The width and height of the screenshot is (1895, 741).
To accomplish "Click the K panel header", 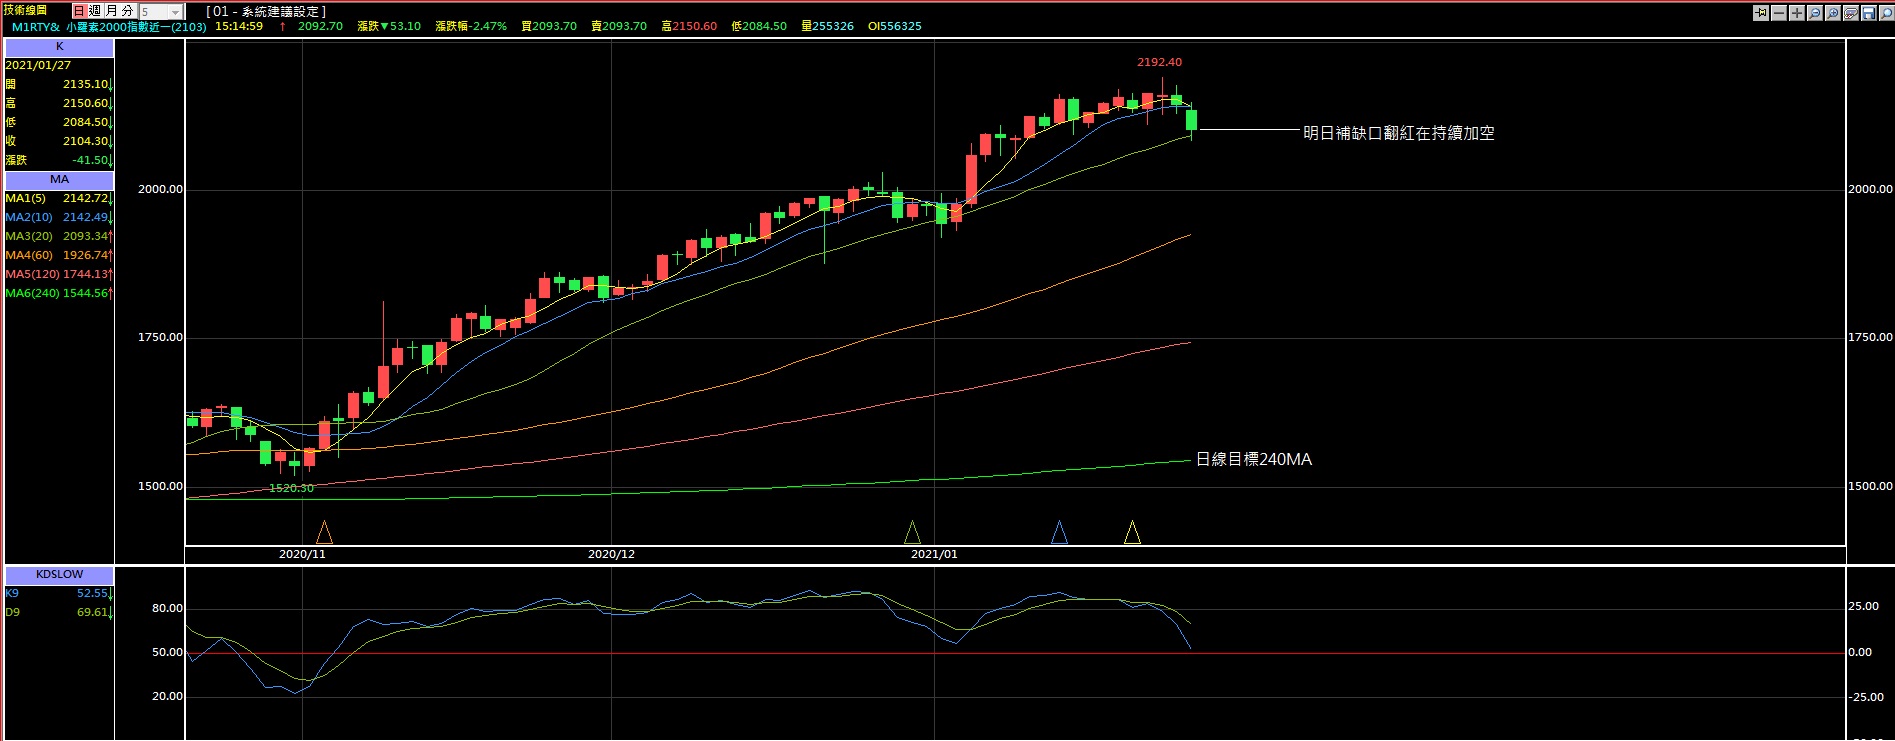I will point(59,47).
